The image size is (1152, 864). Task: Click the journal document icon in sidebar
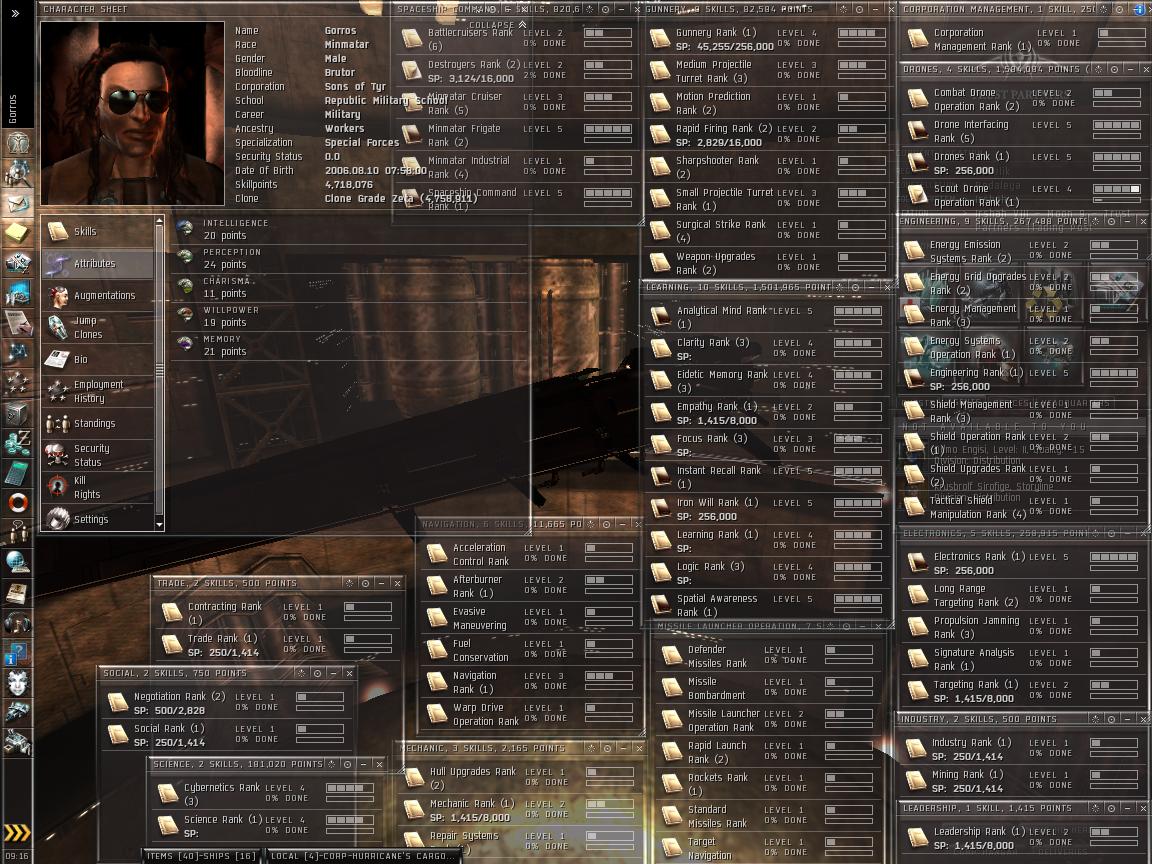coord(17,323)
